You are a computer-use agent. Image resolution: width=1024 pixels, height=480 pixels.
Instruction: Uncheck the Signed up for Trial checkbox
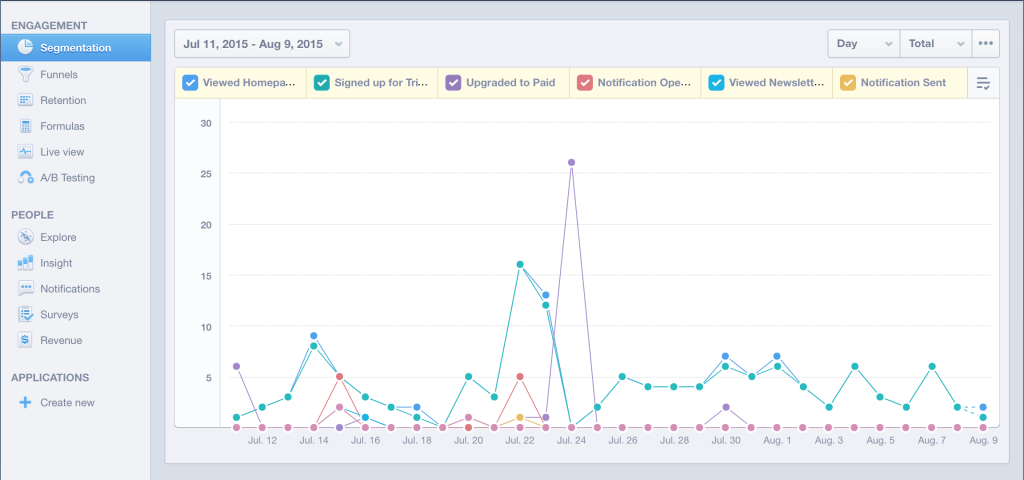pos(321,83)
